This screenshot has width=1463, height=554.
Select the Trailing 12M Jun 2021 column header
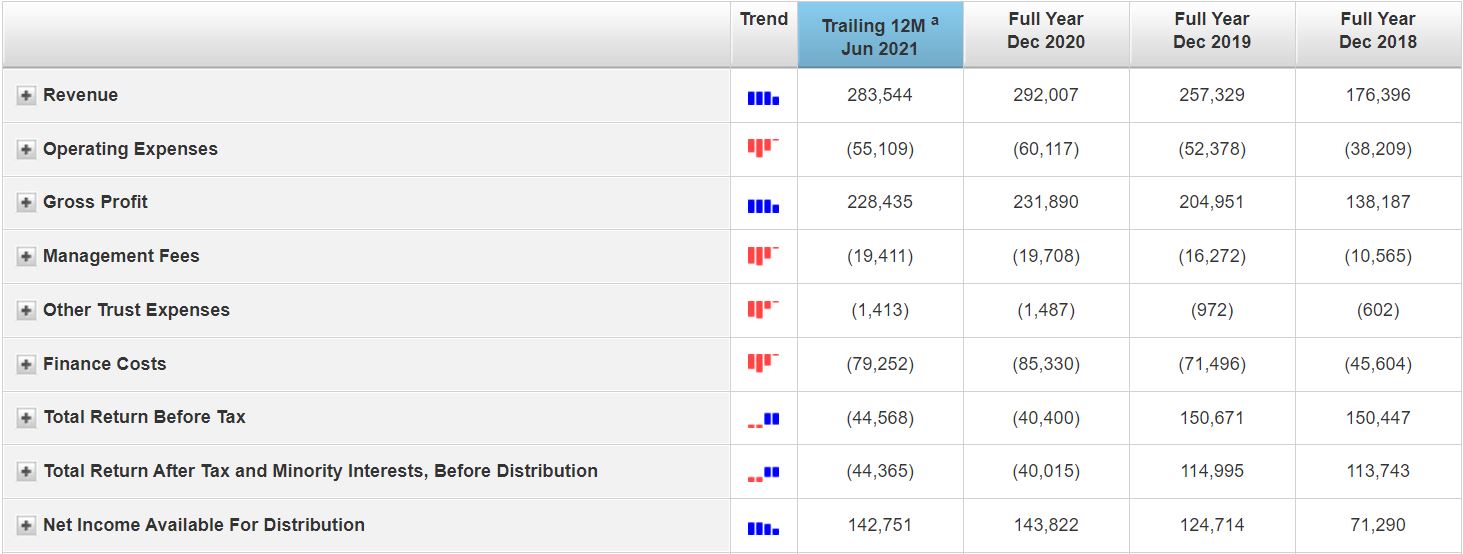coord(880,37)
